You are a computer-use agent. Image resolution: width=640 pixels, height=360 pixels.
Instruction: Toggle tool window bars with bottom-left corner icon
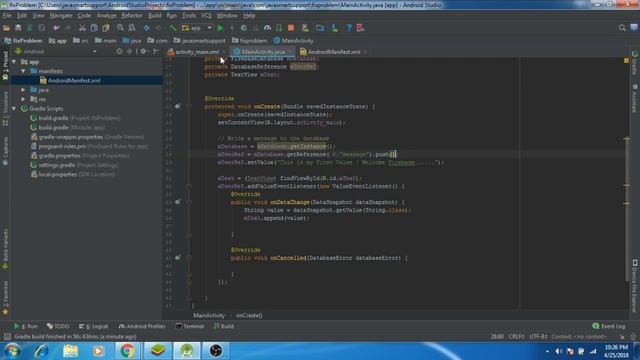coord(7,337)
